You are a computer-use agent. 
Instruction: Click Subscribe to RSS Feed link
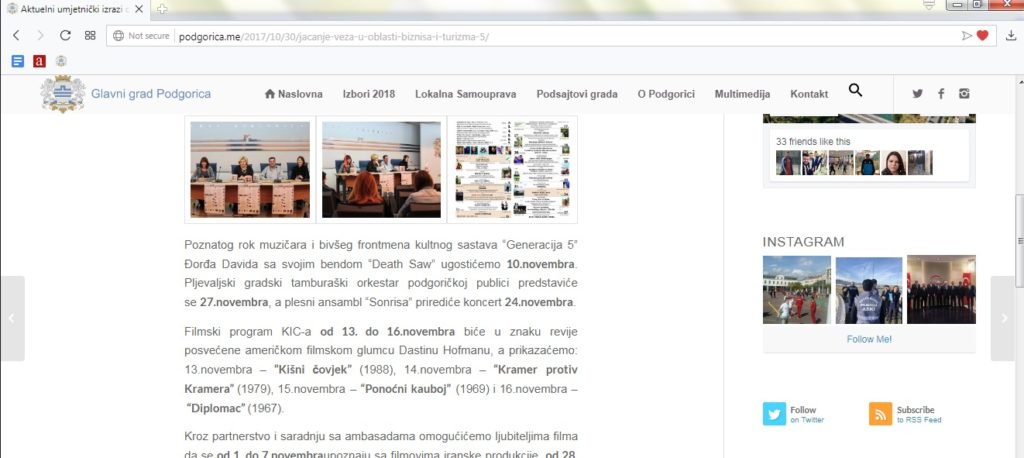coord(919,415)
